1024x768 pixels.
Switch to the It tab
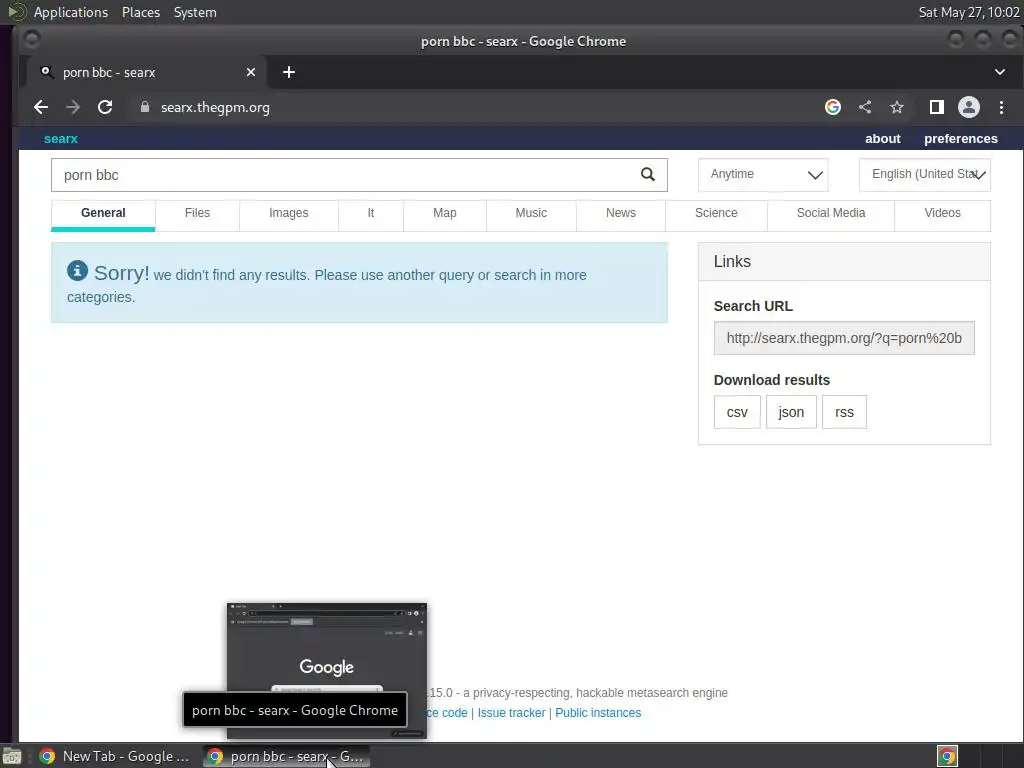pyautogui.click(x=371, y=214)
